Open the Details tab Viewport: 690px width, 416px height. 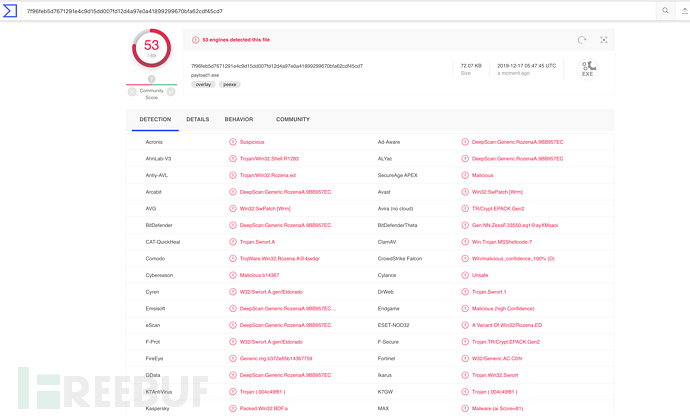click(x=198, y=119)
